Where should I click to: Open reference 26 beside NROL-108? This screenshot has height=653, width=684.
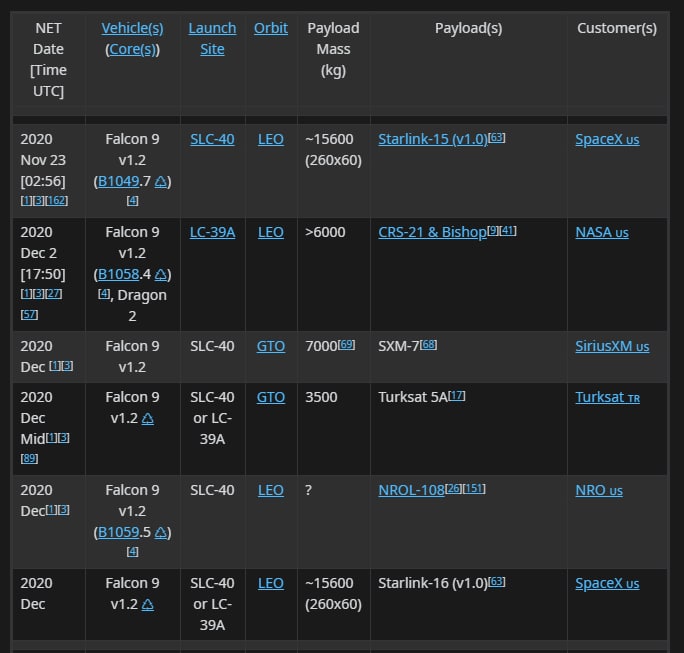pos(454,488)
